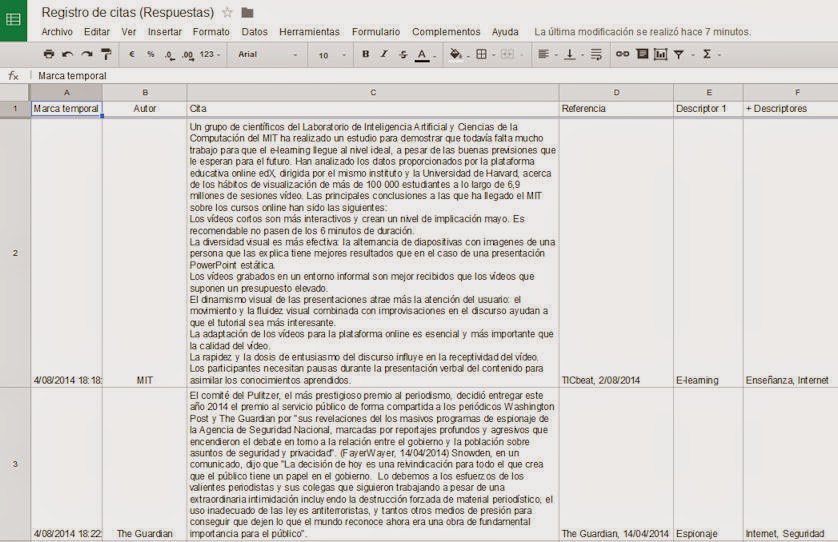
Task: Open the Herramientas menu
Action: coord(309,32)
